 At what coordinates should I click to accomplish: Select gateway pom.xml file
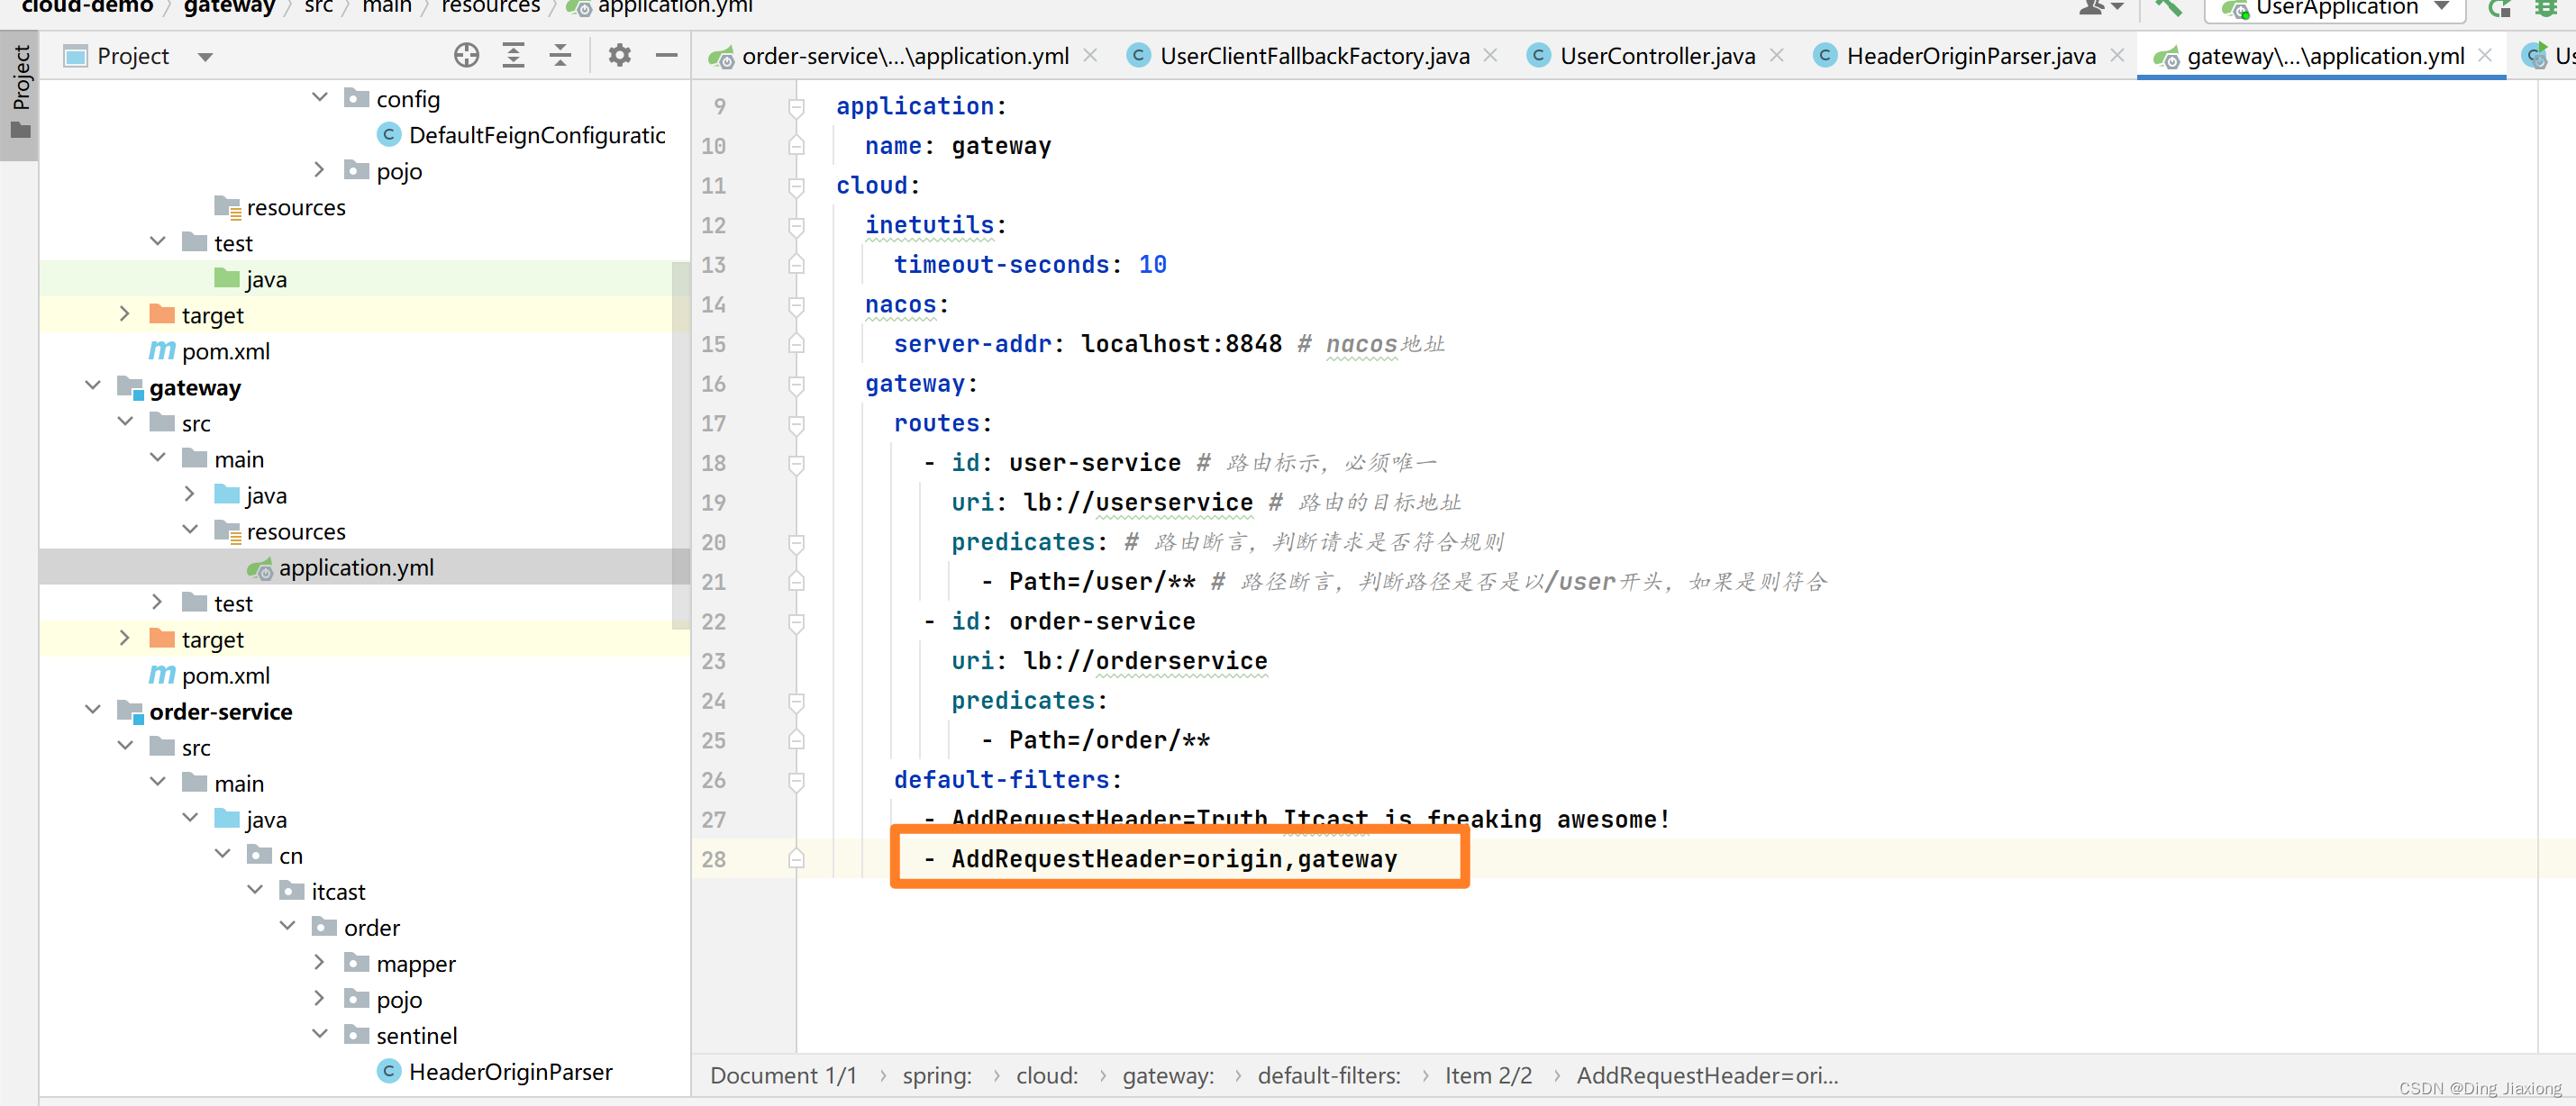(x=209, y=675)
